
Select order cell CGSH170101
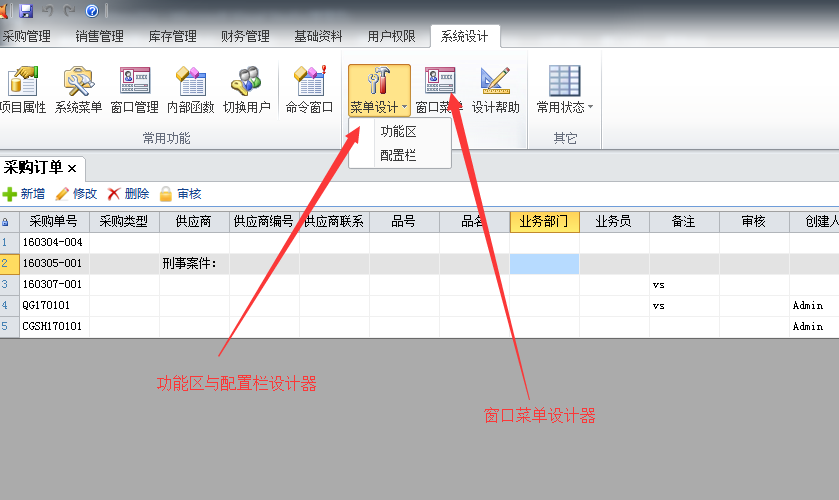tap(54, 326)
